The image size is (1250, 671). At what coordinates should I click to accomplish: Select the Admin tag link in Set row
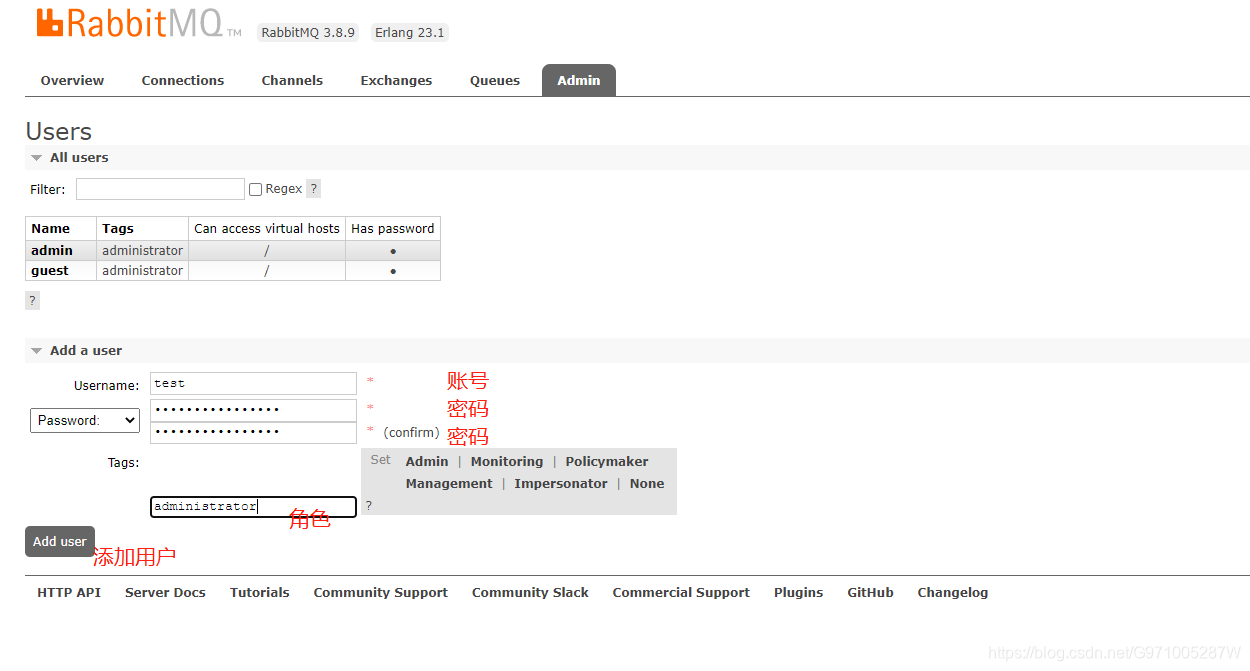[x=427, y=461]
